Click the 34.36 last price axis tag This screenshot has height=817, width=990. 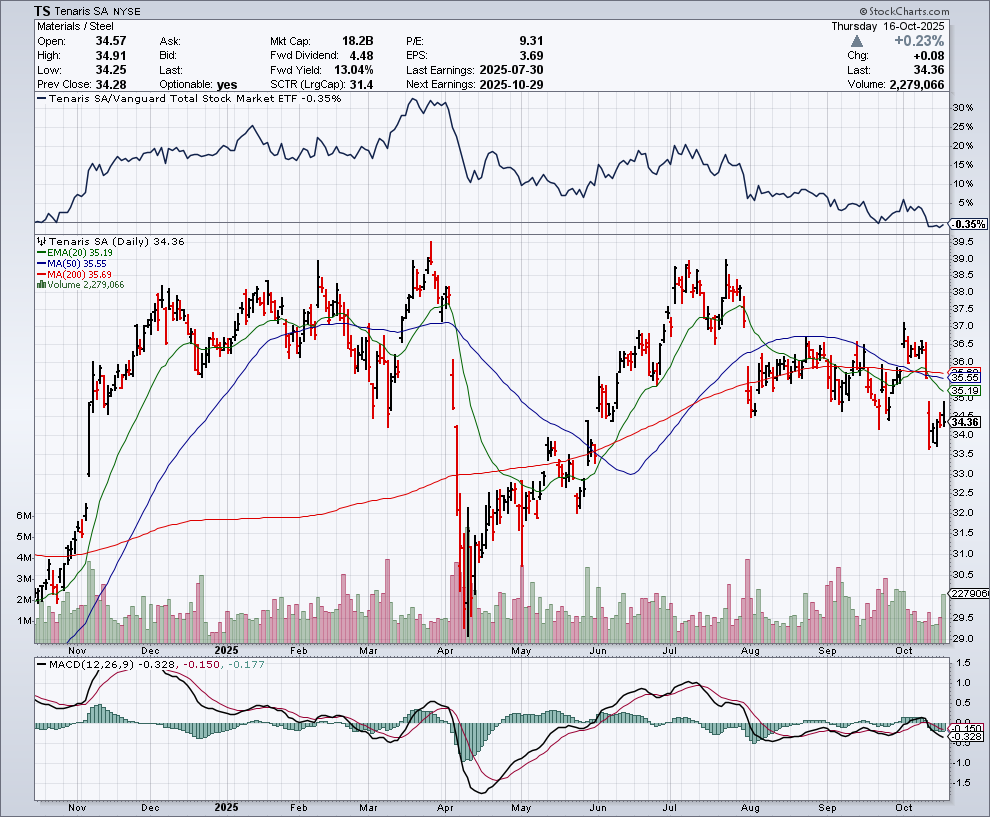967,422
